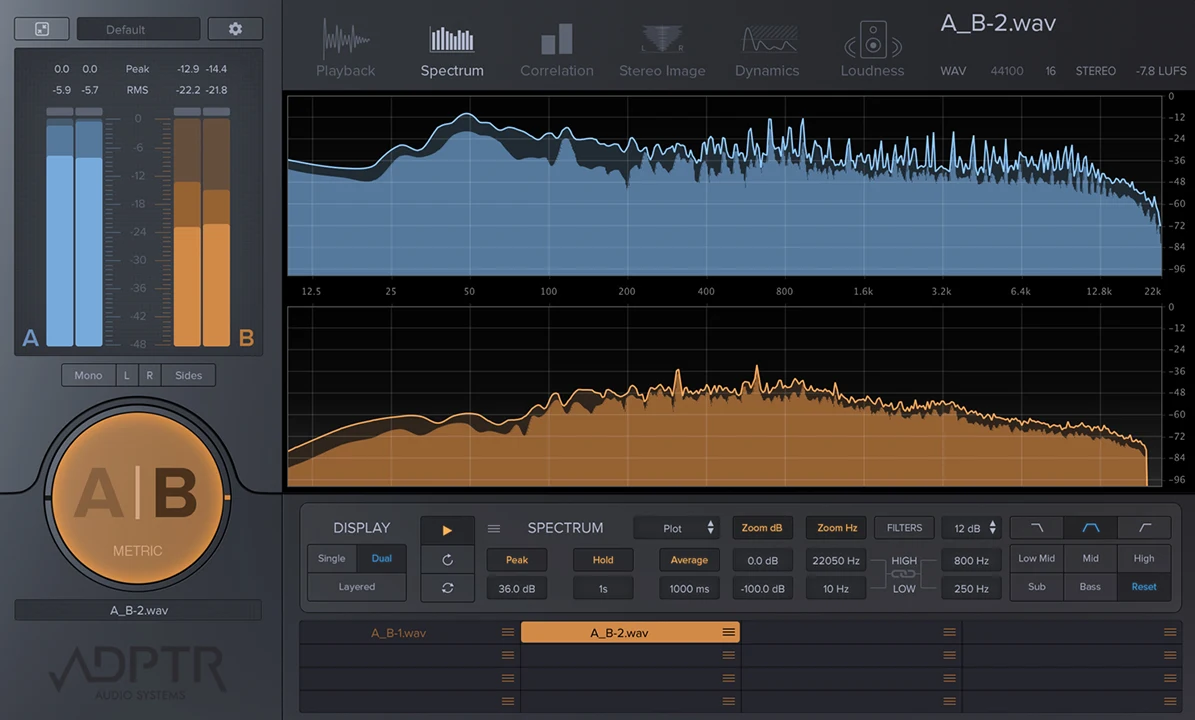The height and width of the screenshot is (720, 1195).
Task: Click the HIGH/LOW chain link icon
Action: pos(903,575)
